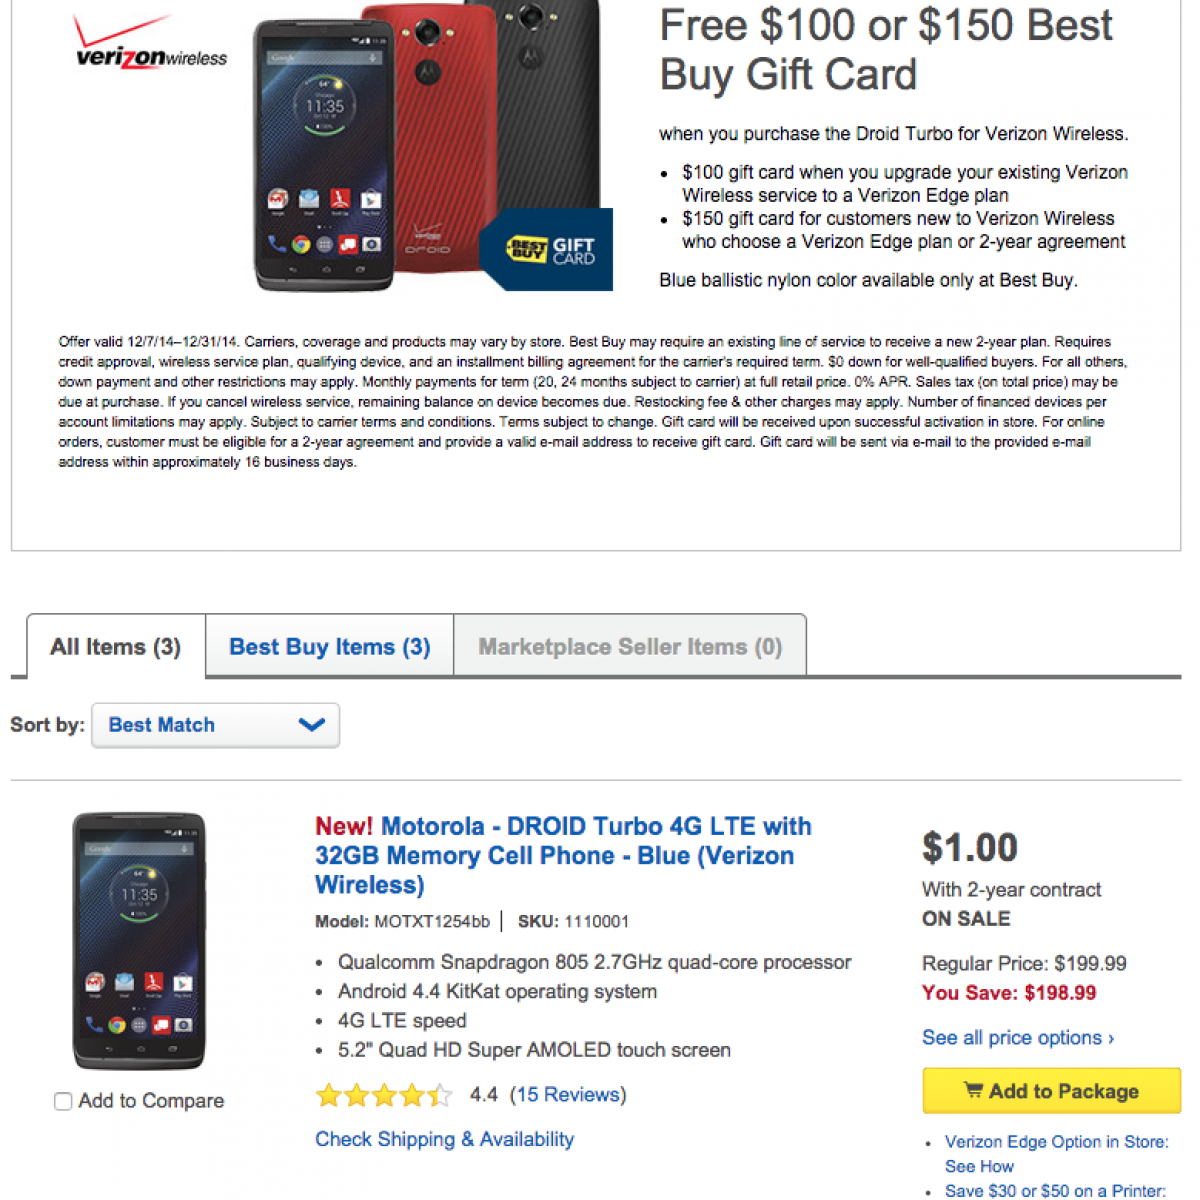1200x1200 pixels.
Task: Click the $1.00 sale price
Action: pyautogui.click(x=969, y=848)
